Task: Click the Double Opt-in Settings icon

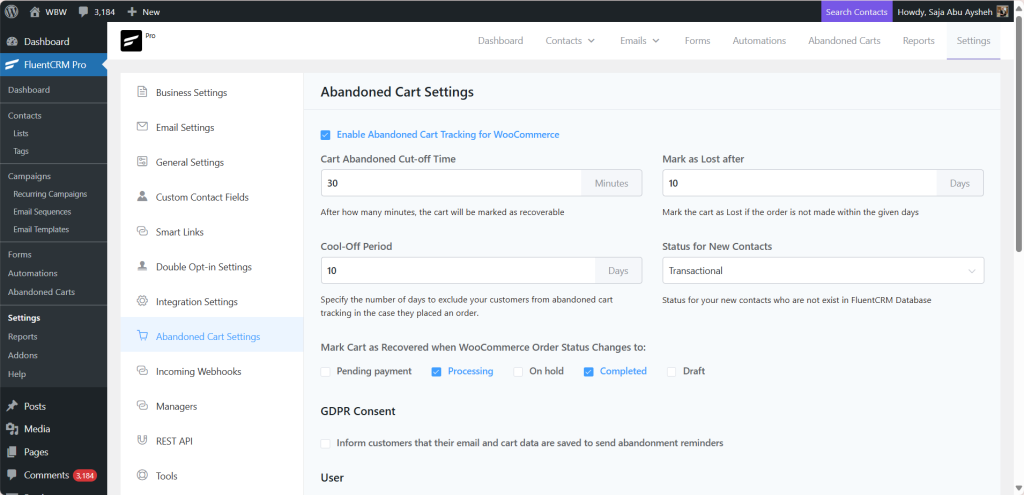Action: click(142, 266)
